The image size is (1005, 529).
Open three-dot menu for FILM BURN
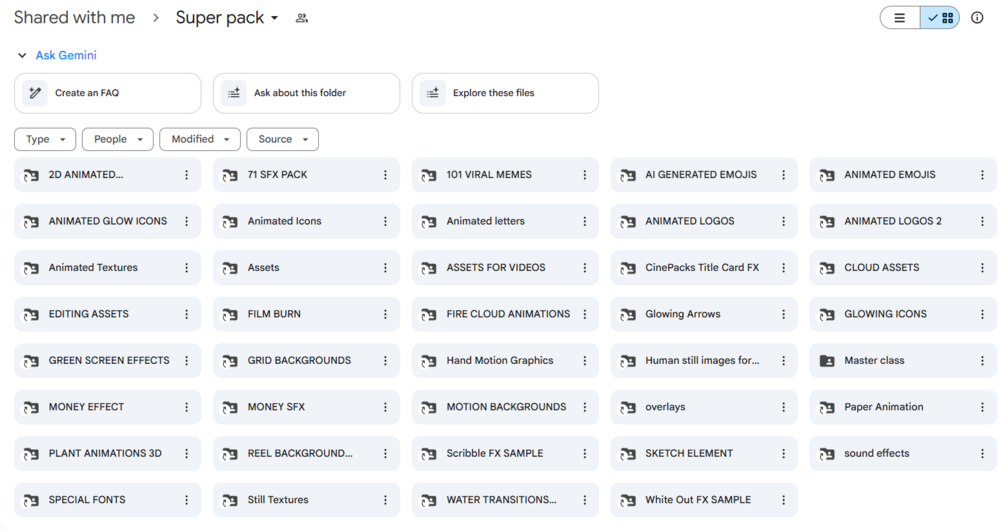(385, 314)
